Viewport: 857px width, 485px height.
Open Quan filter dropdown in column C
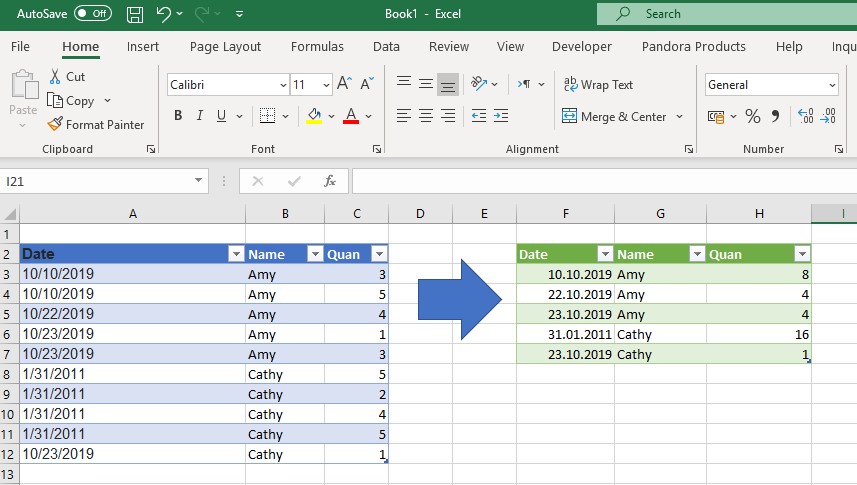coord(379,254)
